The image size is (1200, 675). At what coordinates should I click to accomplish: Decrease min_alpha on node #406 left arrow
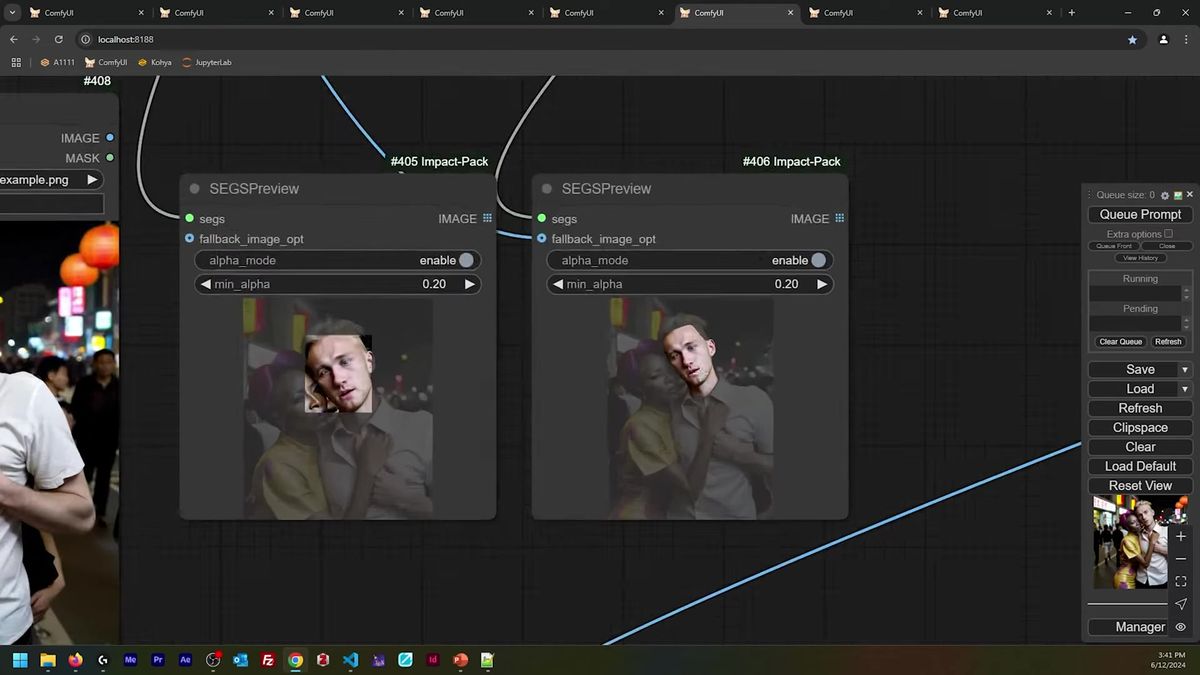coord(559,284)
